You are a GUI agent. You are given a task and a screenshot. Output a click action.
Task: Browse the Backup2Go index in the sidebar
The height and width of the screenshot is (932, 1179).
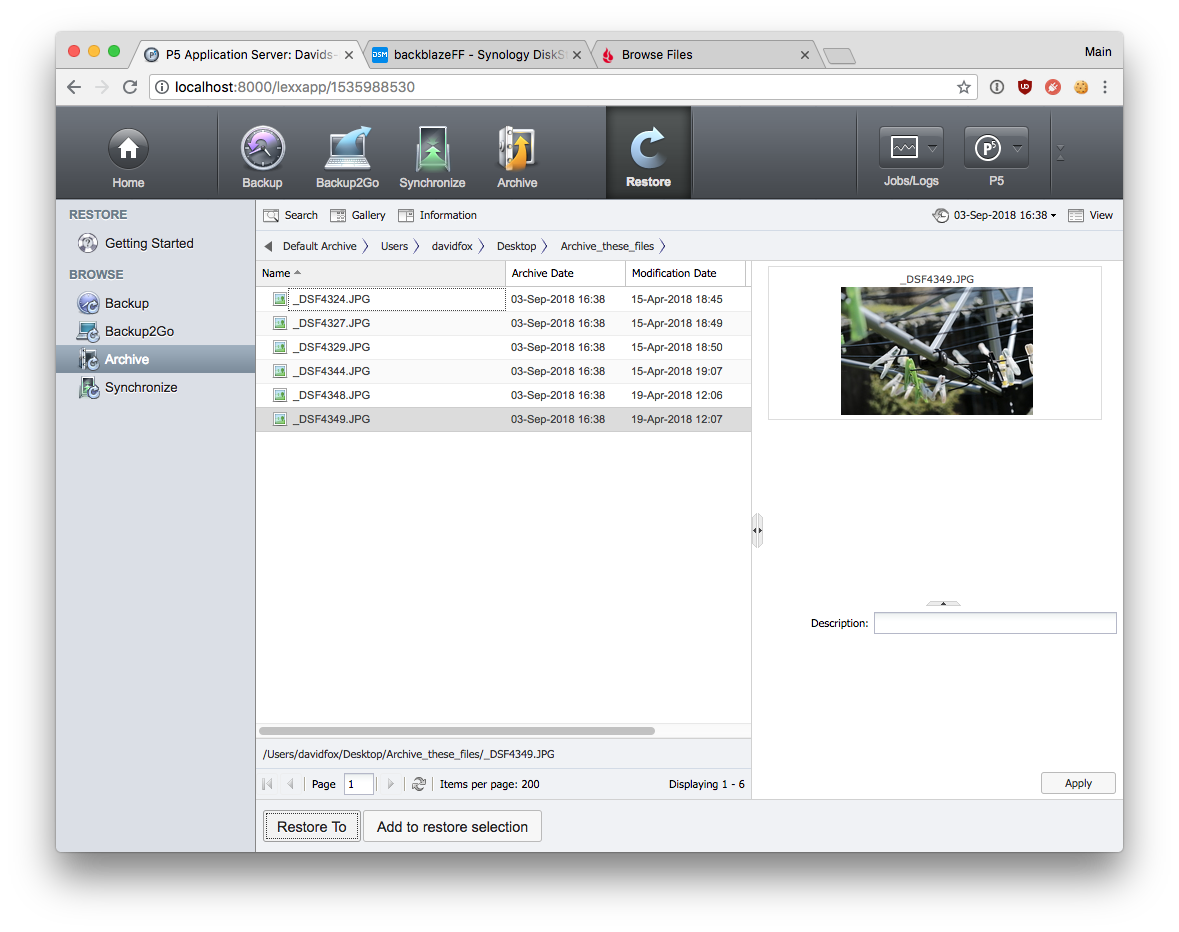tap(126, 331)
